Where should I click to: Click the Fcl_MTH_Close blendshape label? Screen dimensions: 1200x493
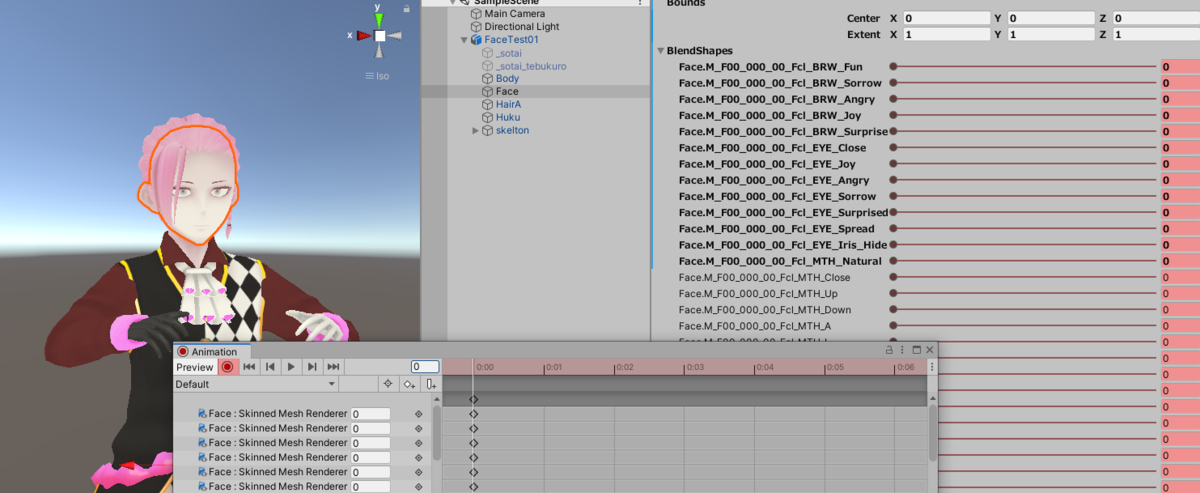click(x=764, y=277)
